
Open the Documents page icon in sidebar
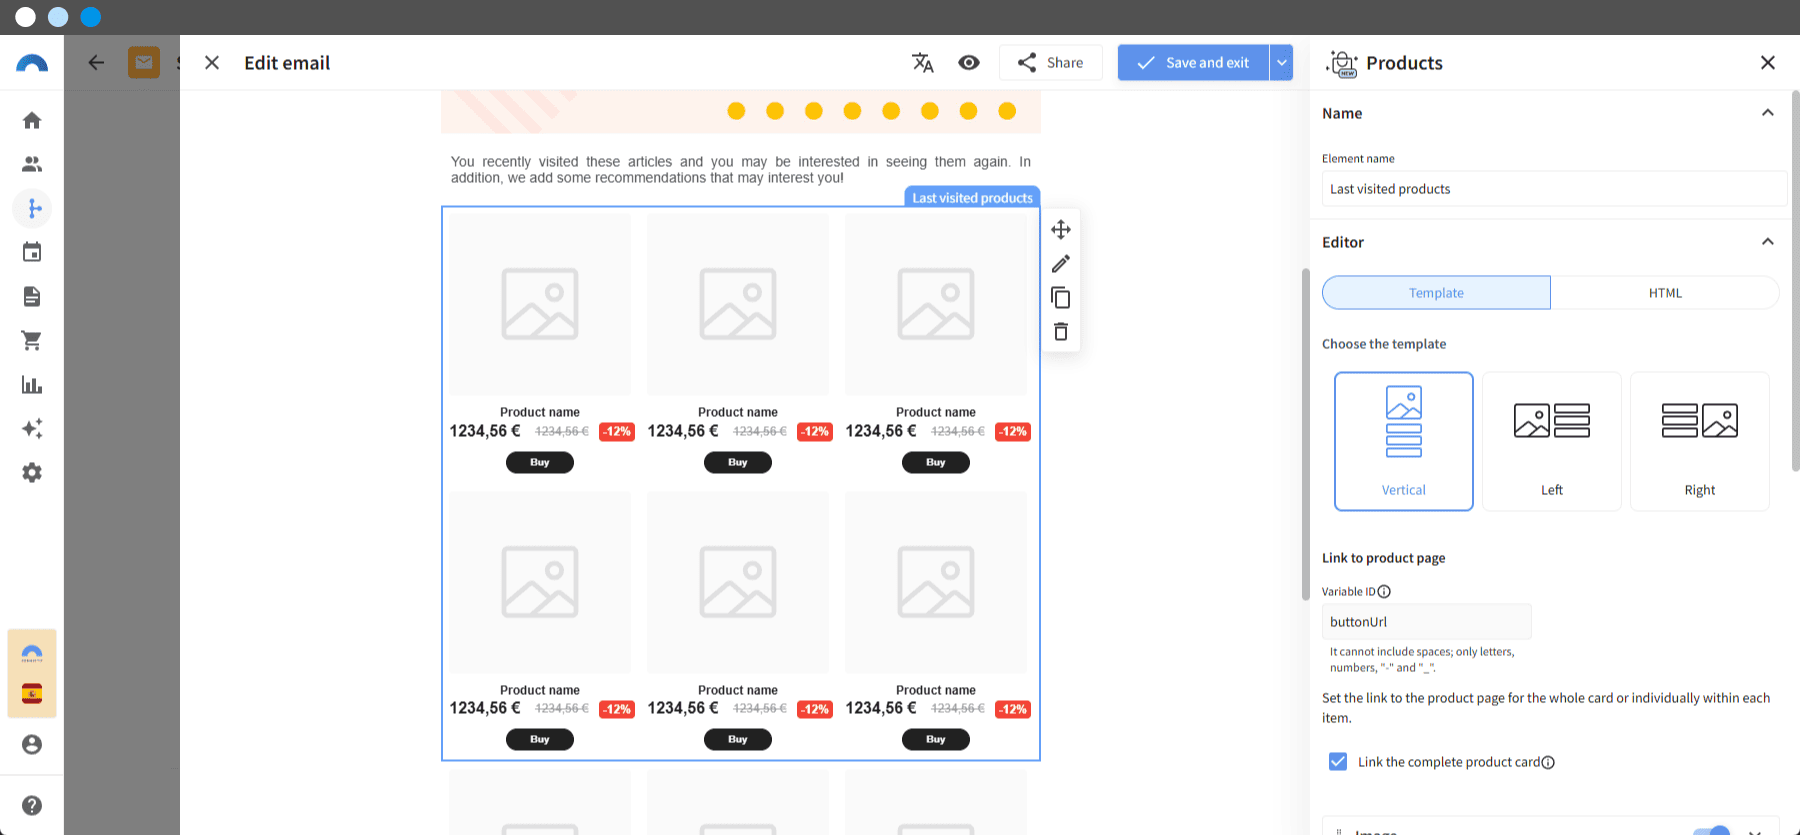32,296
